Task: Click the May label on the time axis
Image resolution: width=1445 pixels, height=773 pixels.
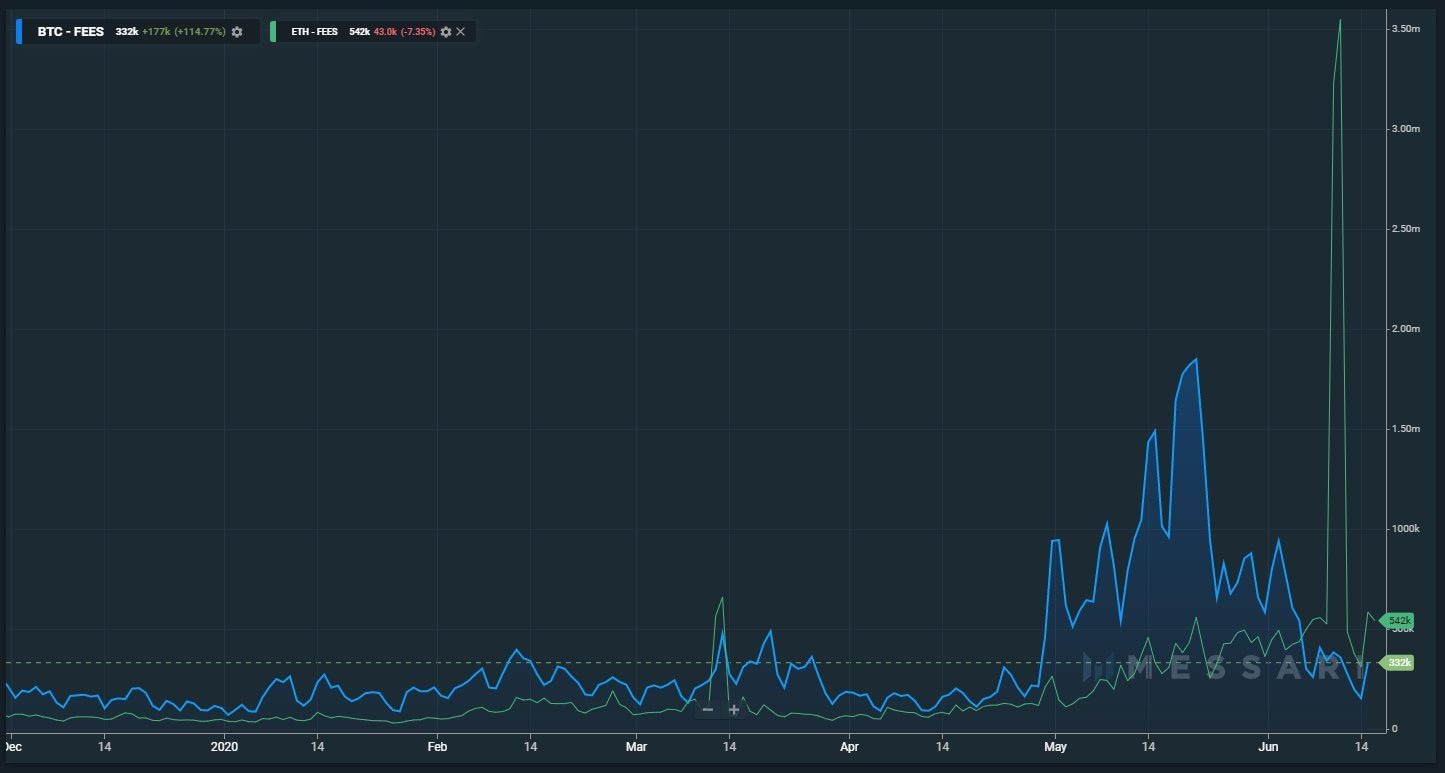Action: 1057,747
